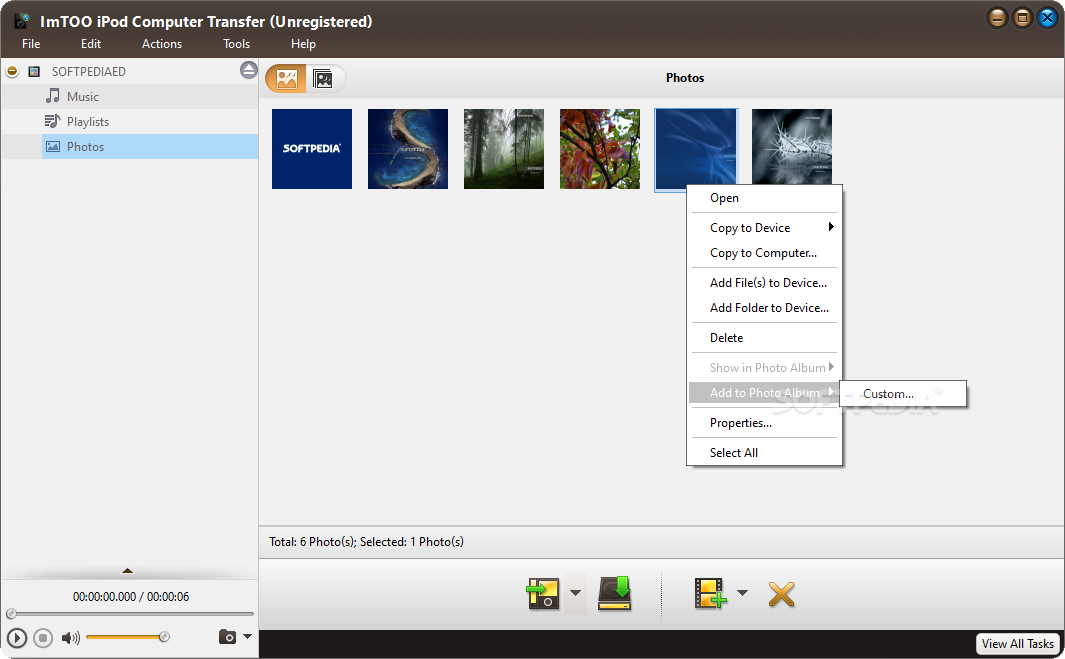Choose Select All from context menu
Image resolution: width=1065 pixels, height=659 pixels.
point(764,452)
